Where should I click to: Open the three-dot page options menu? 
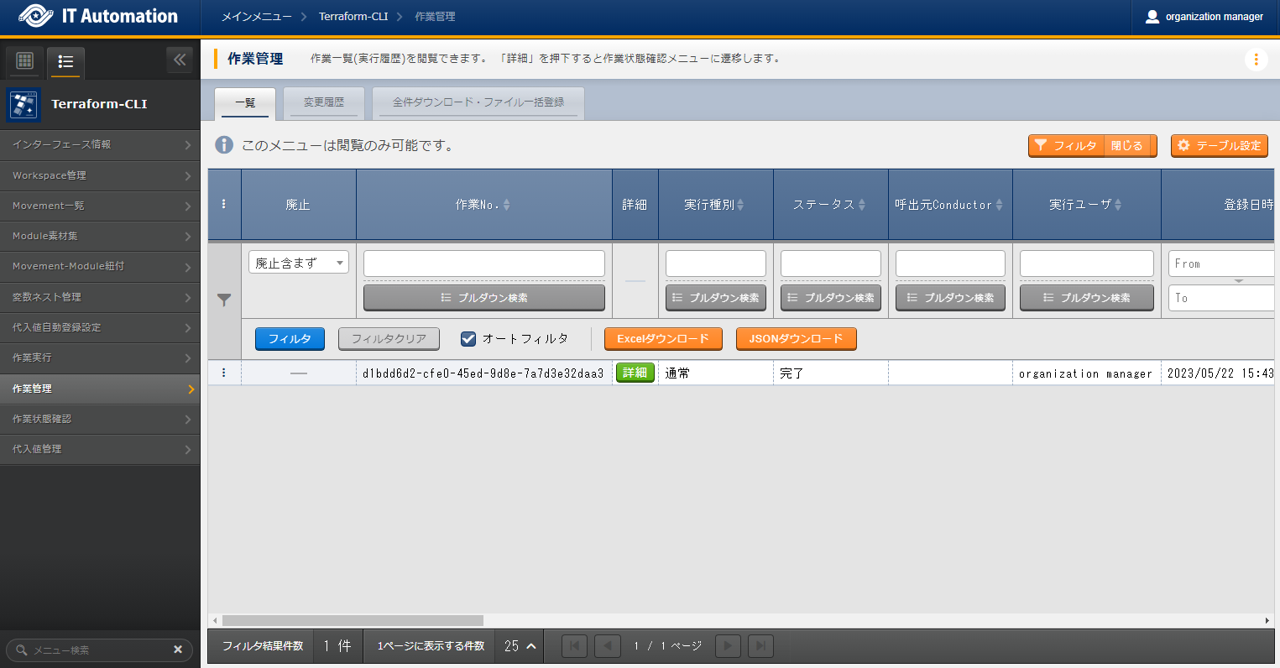click(x=1256, y=60)
